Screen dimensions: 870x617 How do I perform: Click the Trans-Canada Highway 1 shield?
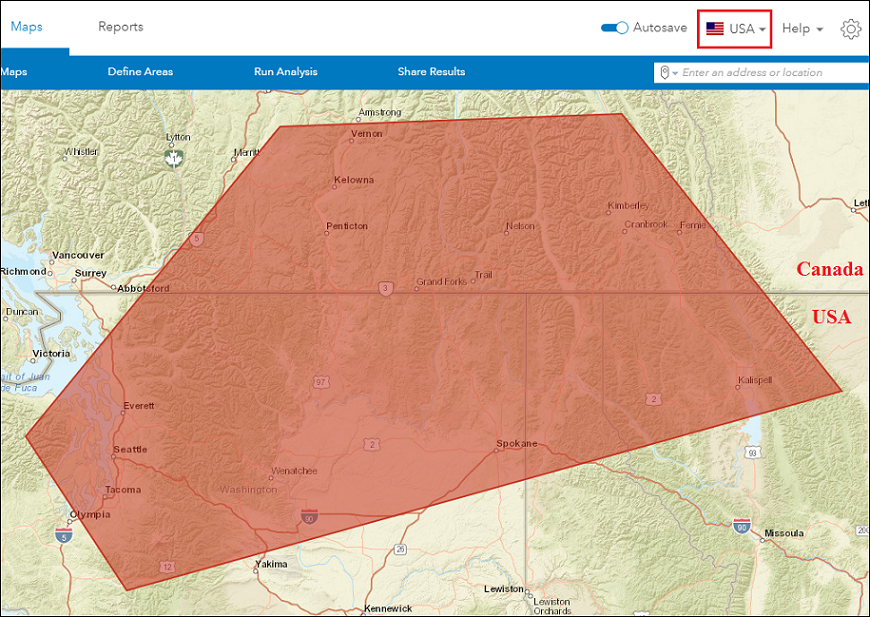coord(174,158)
